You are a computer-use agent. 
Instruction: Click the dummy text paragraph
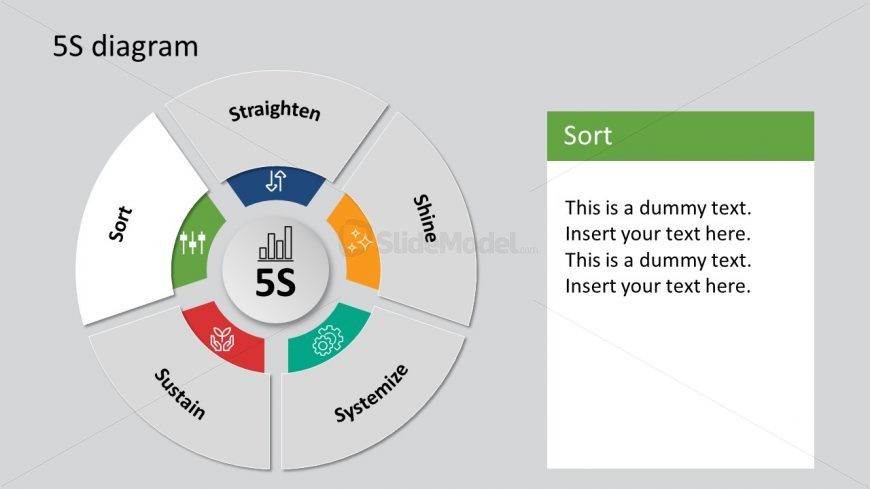coord(658,247)
